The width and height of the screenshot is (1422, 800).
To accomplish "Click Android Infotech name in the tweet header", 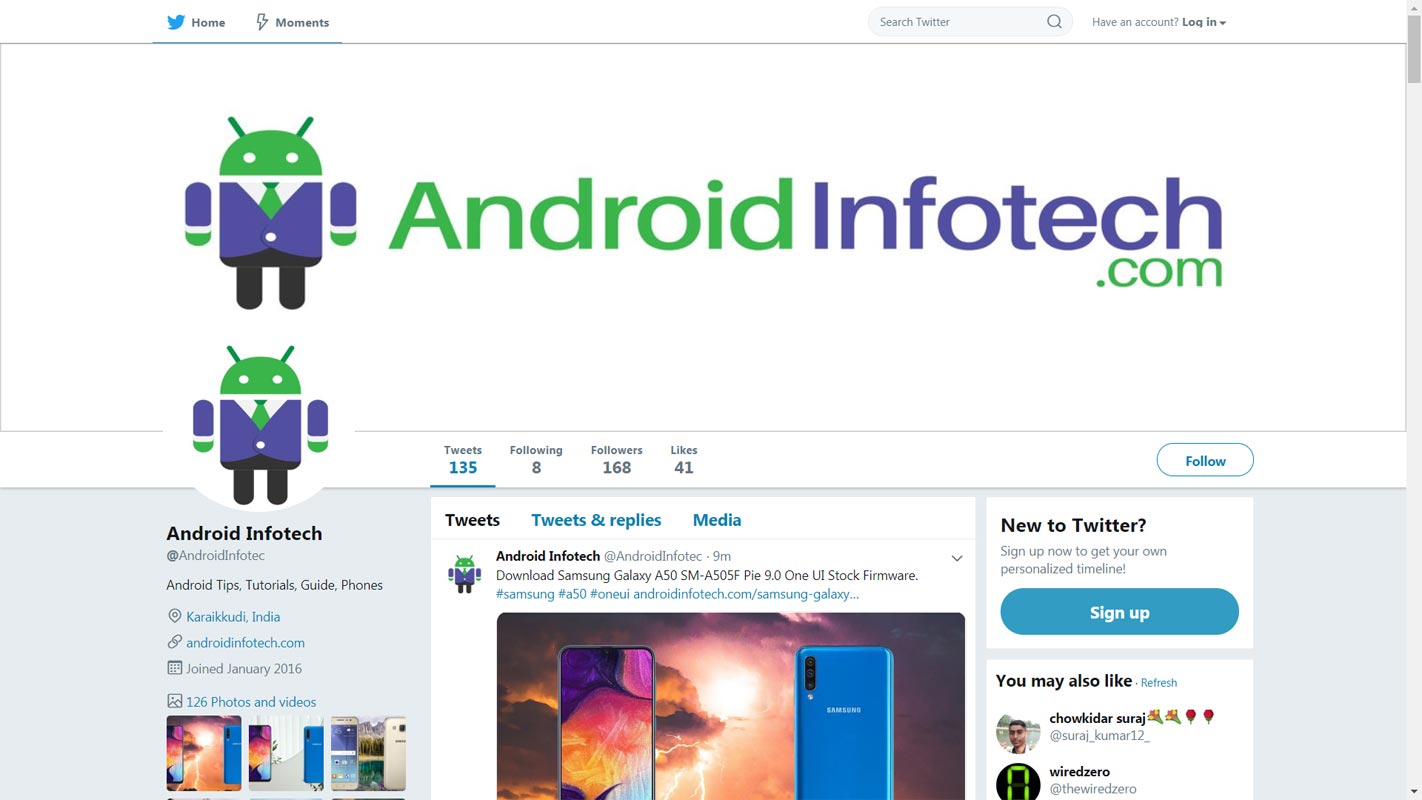I will pyautogui.click(x=548, y=556).
